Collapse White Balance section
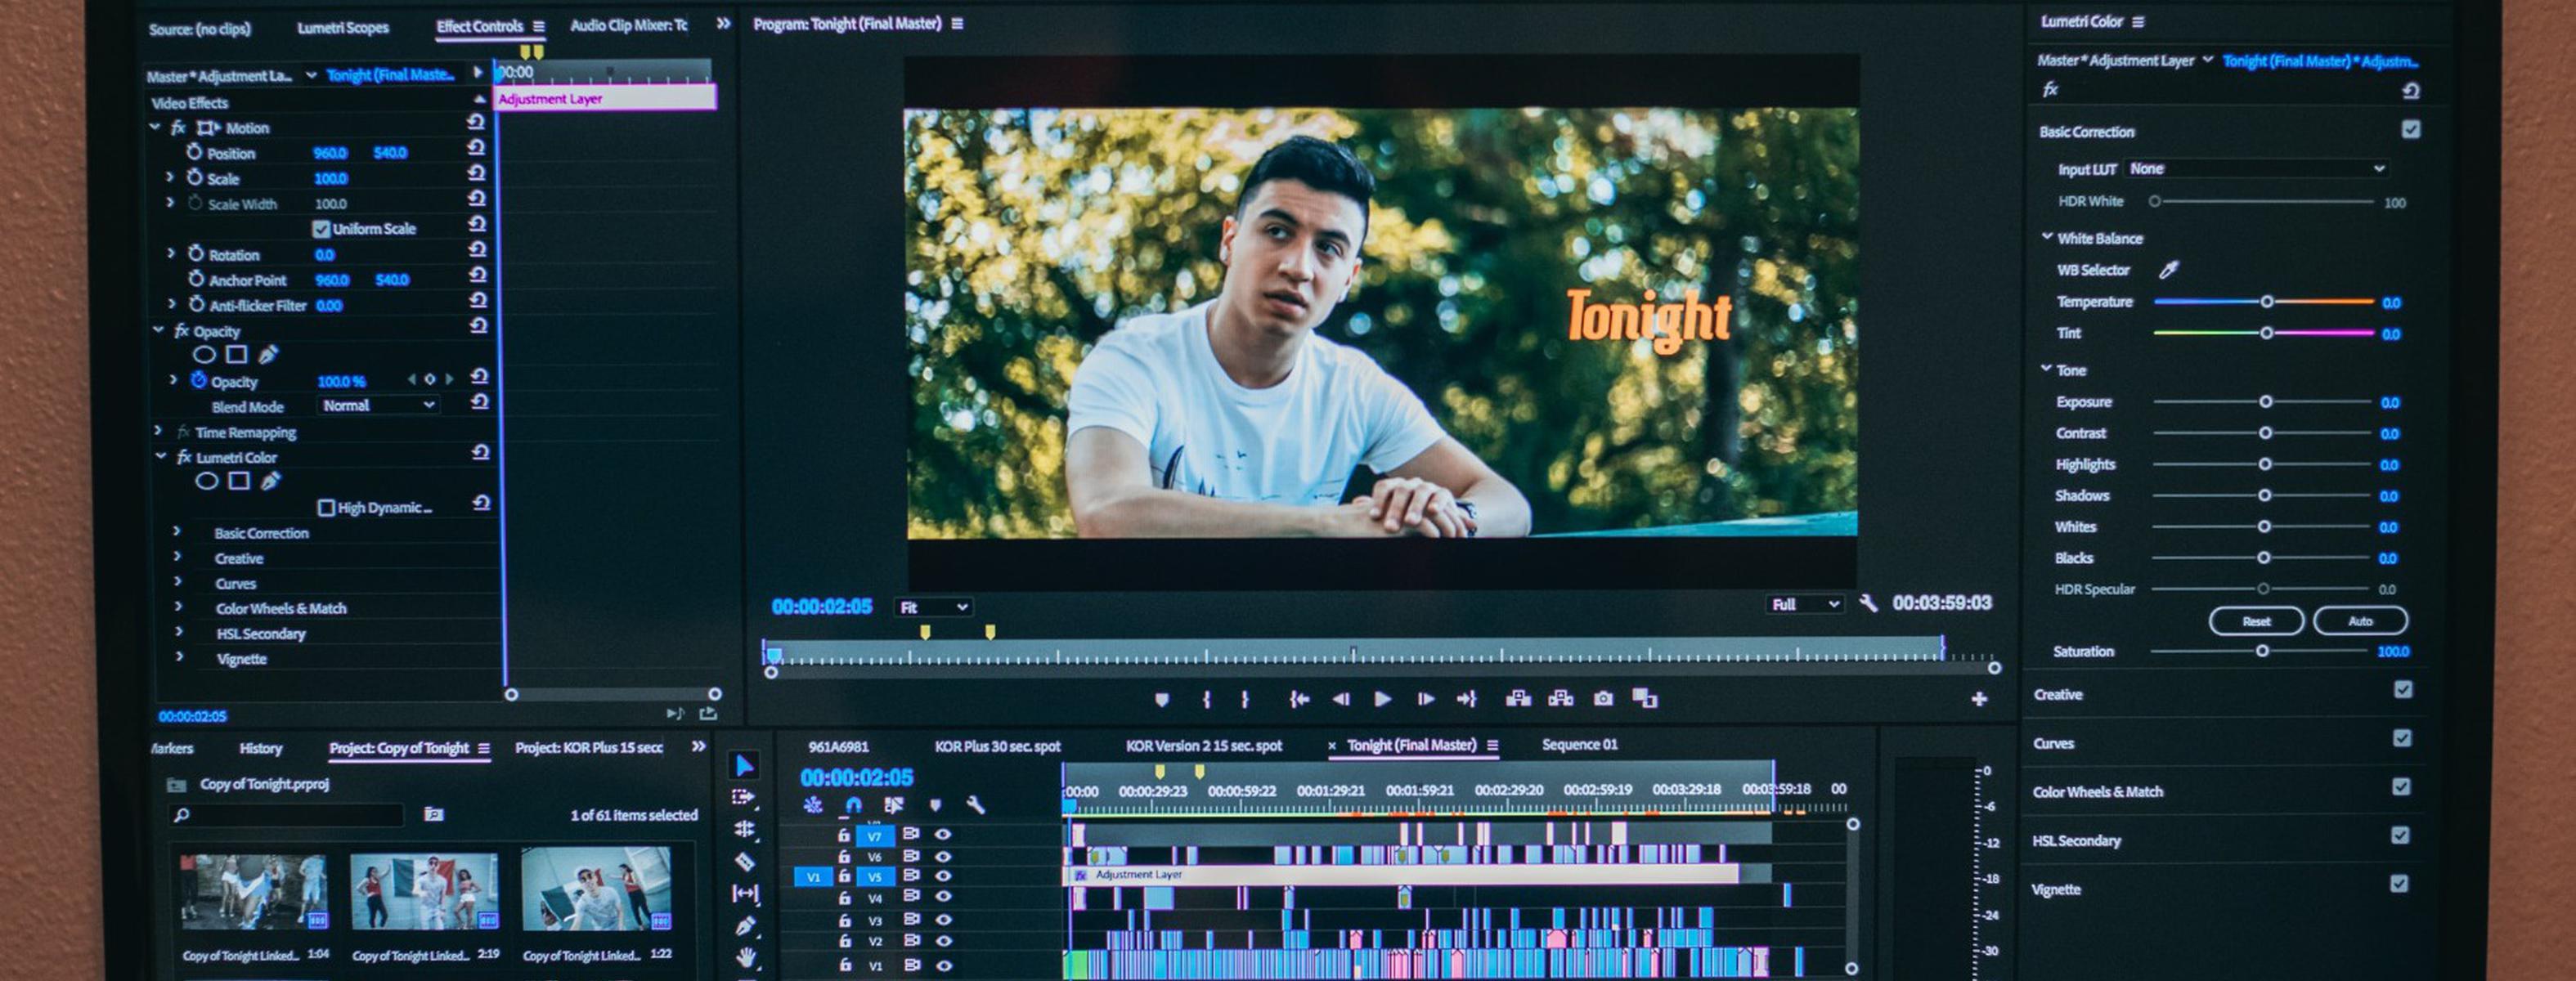 coord(2046,237)
